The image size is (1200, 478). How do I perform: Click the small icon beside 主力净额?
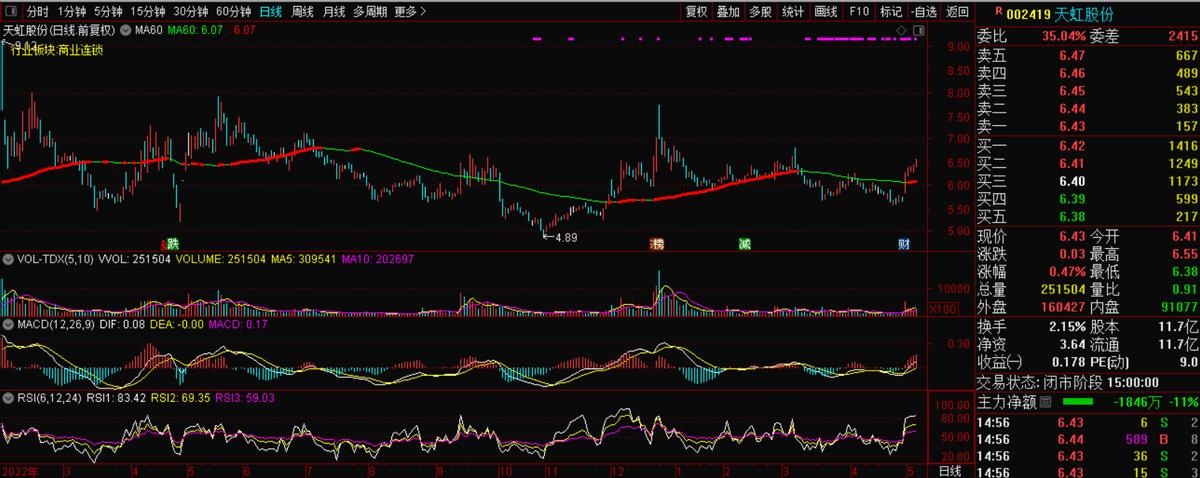[1046, 402]
